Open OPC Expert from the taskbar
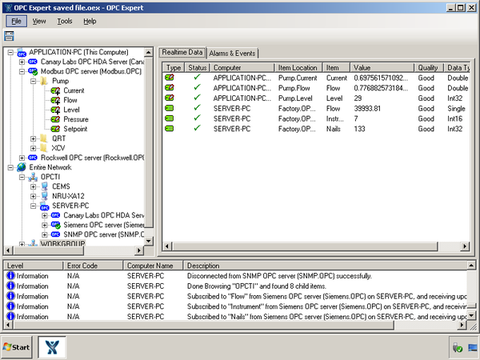Viewport: 480px width, 360px height. [52, 347]
